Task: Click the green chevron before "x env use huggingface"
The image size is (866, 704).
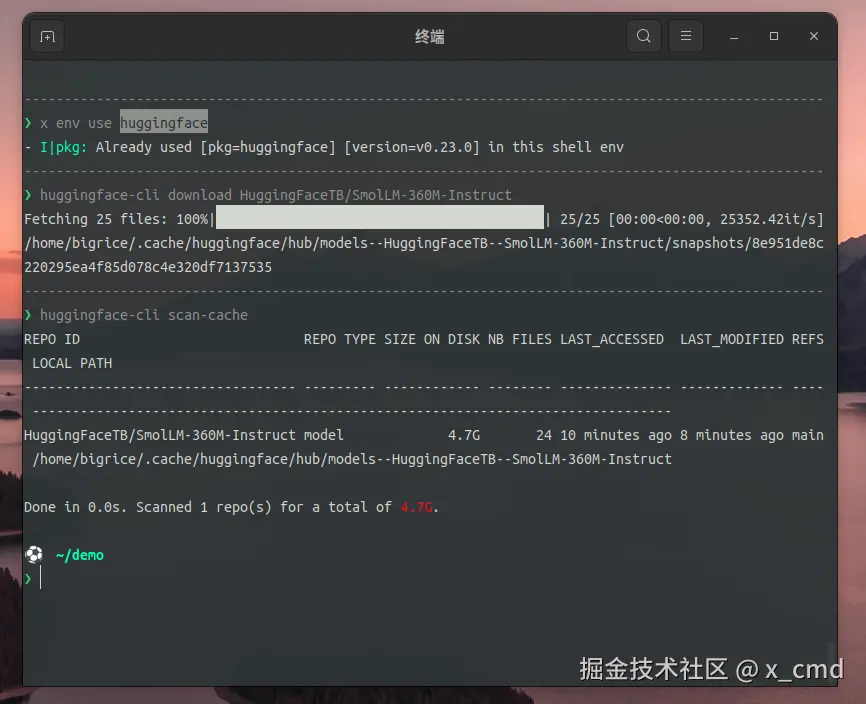Action: (28, 122)
